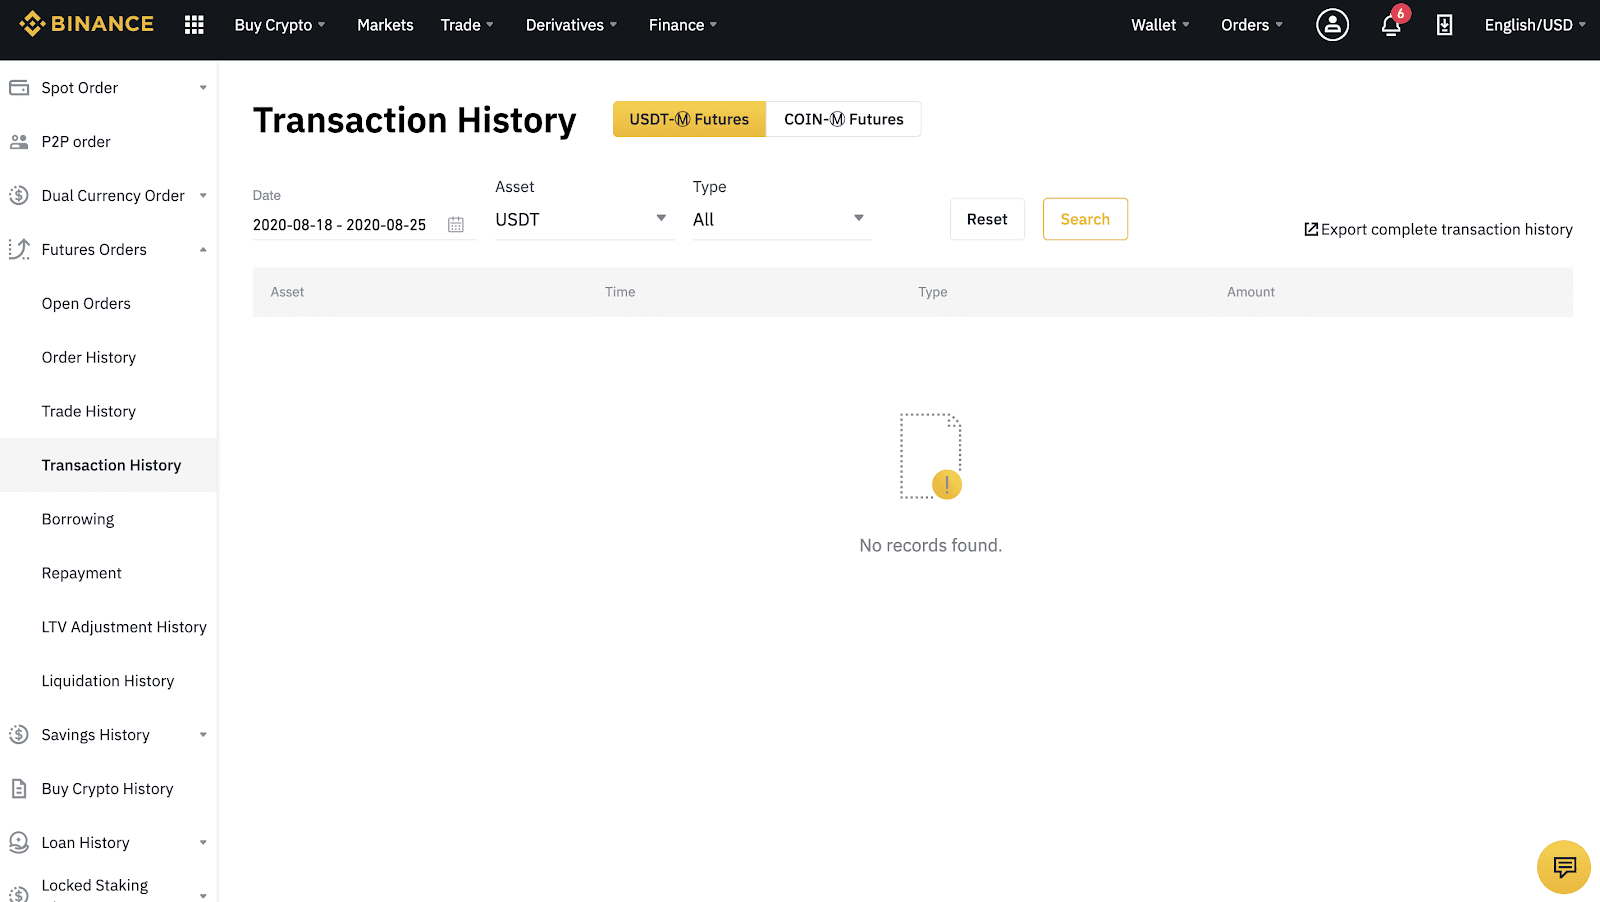
Task: Open the notifications bell icon
Action: point(1391,25)
